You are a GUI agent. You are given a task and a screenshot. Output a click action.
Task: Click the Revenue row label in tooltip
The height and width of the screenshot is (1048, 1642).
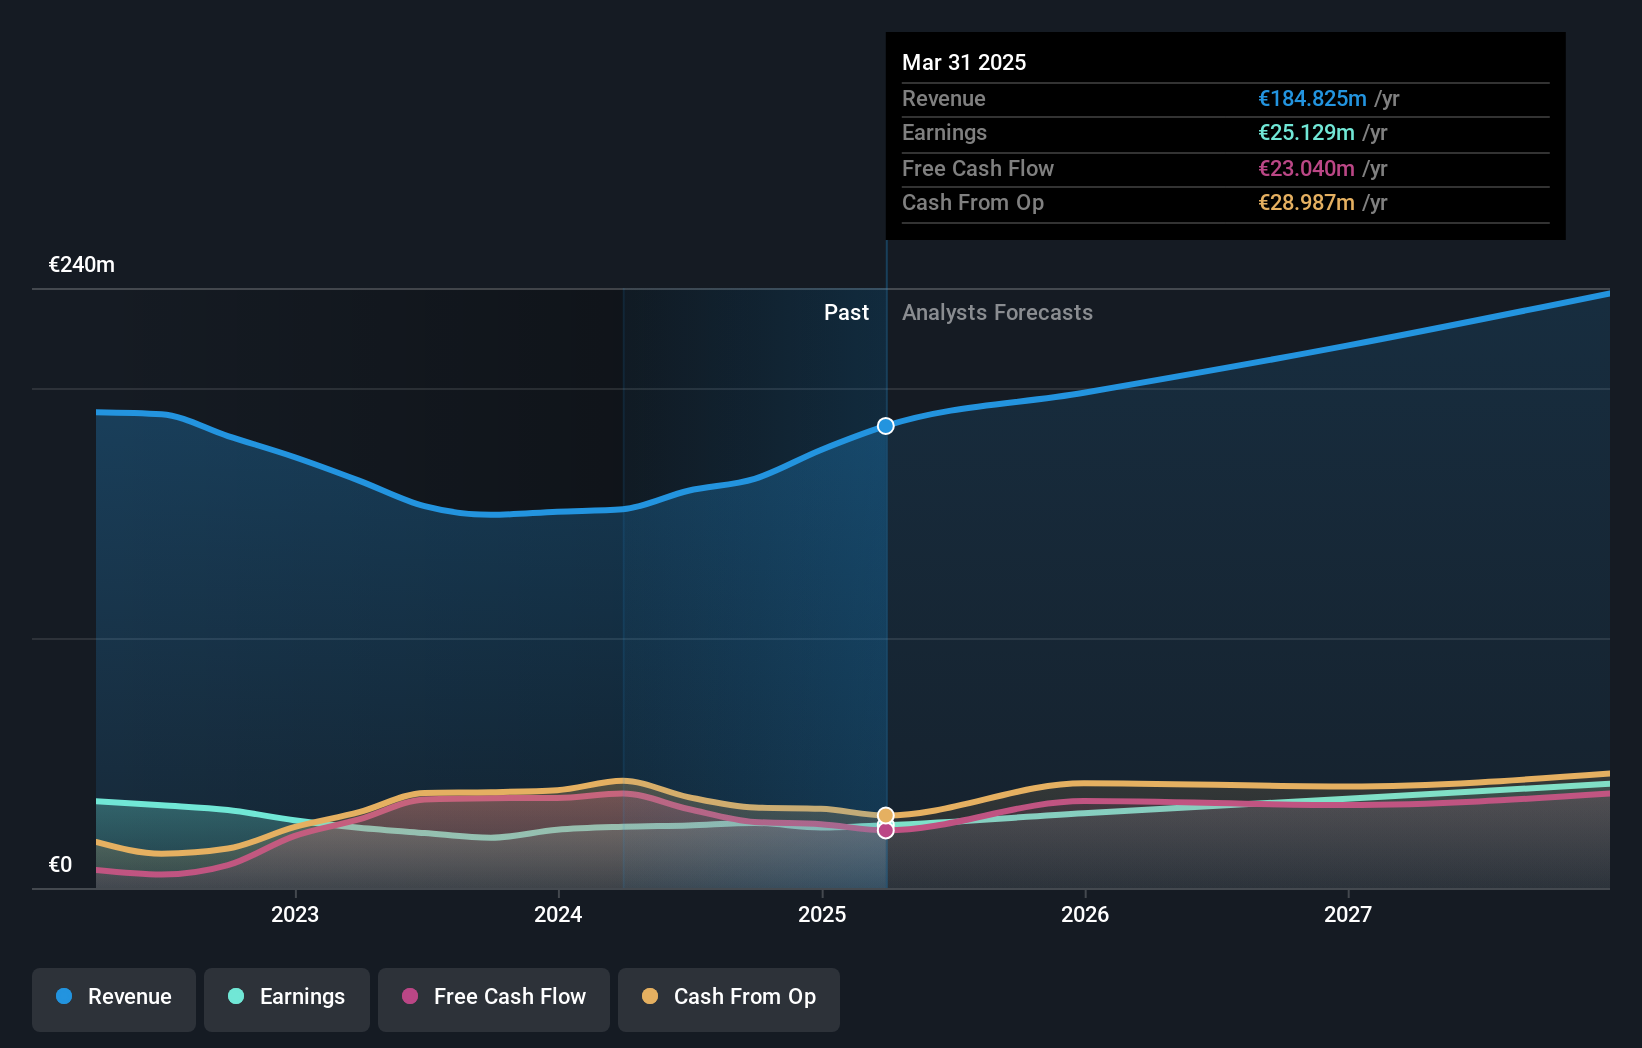pyautogui.click(x=944, y=99)
